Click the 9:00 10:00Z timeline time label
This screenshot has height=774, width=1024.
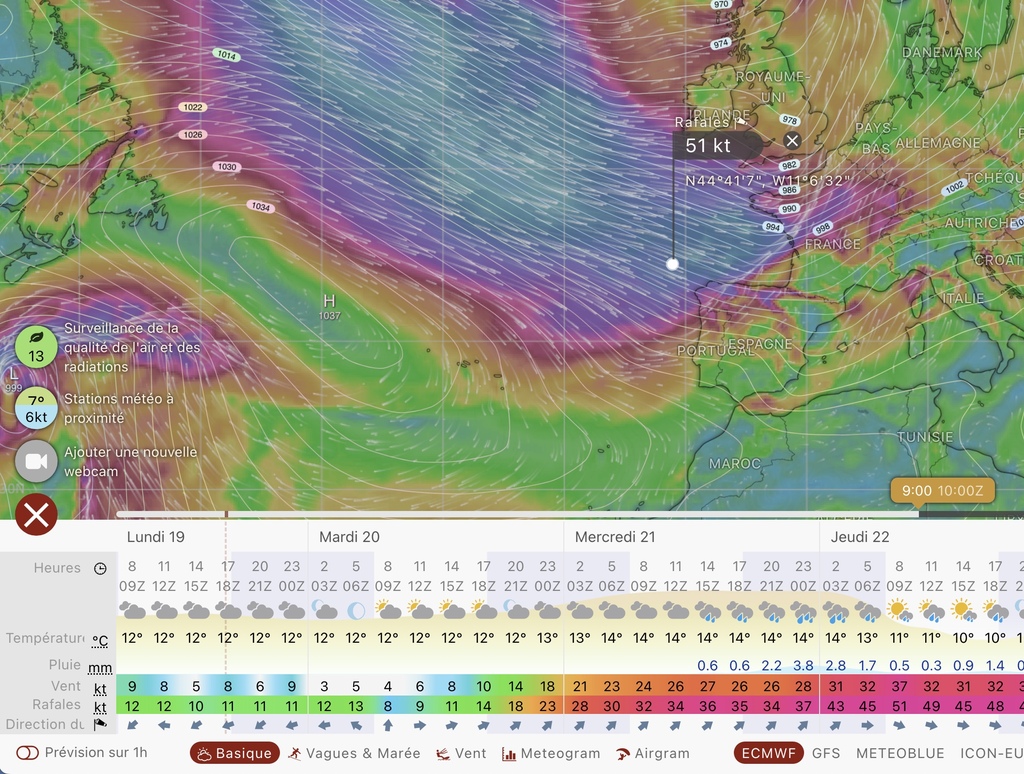[x=942, y=491]
